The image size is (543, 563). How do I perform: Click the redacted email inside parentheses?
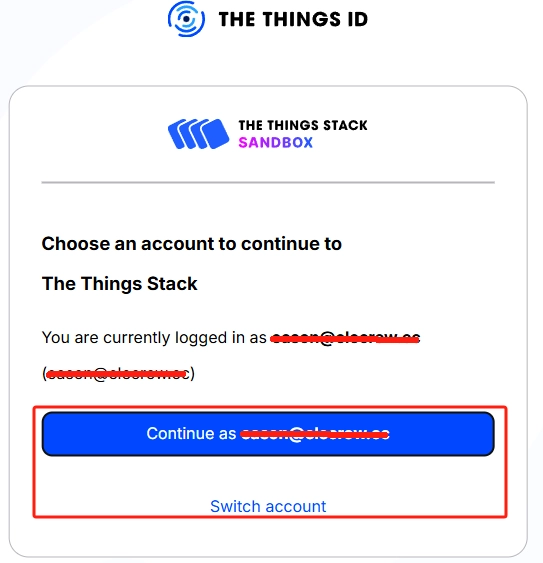(117, 374)
